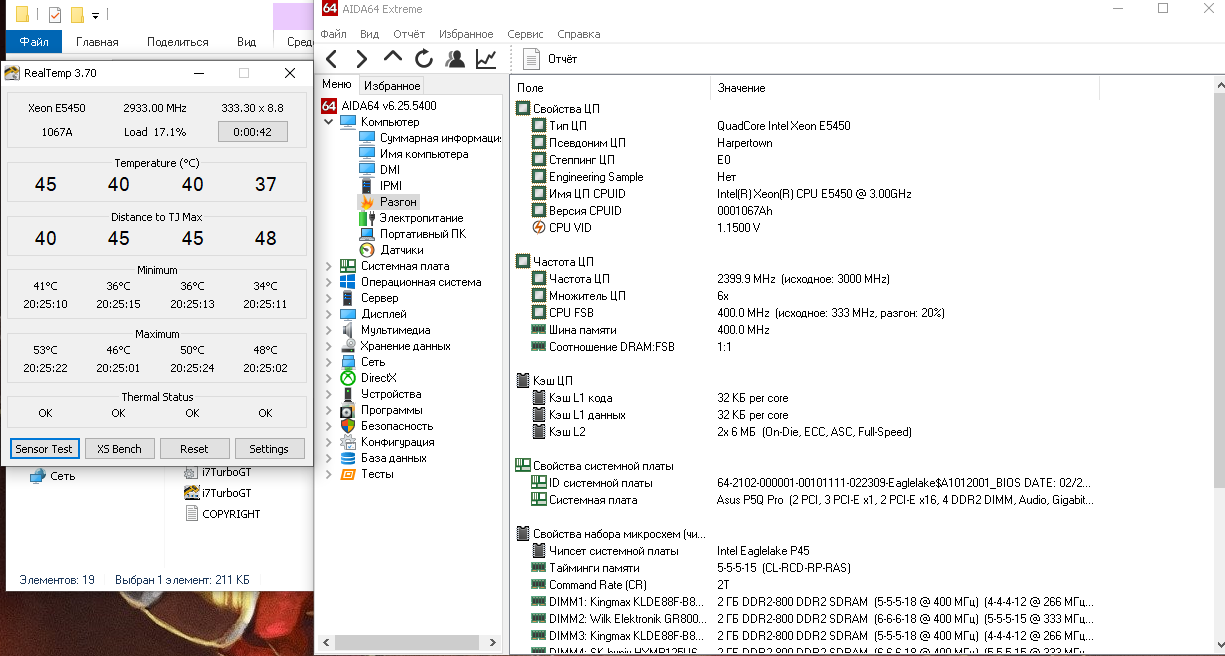Open the Отчёт menu in menu bar
The width and height of the screenshot is (1225, 656).
tap(409, 34)
